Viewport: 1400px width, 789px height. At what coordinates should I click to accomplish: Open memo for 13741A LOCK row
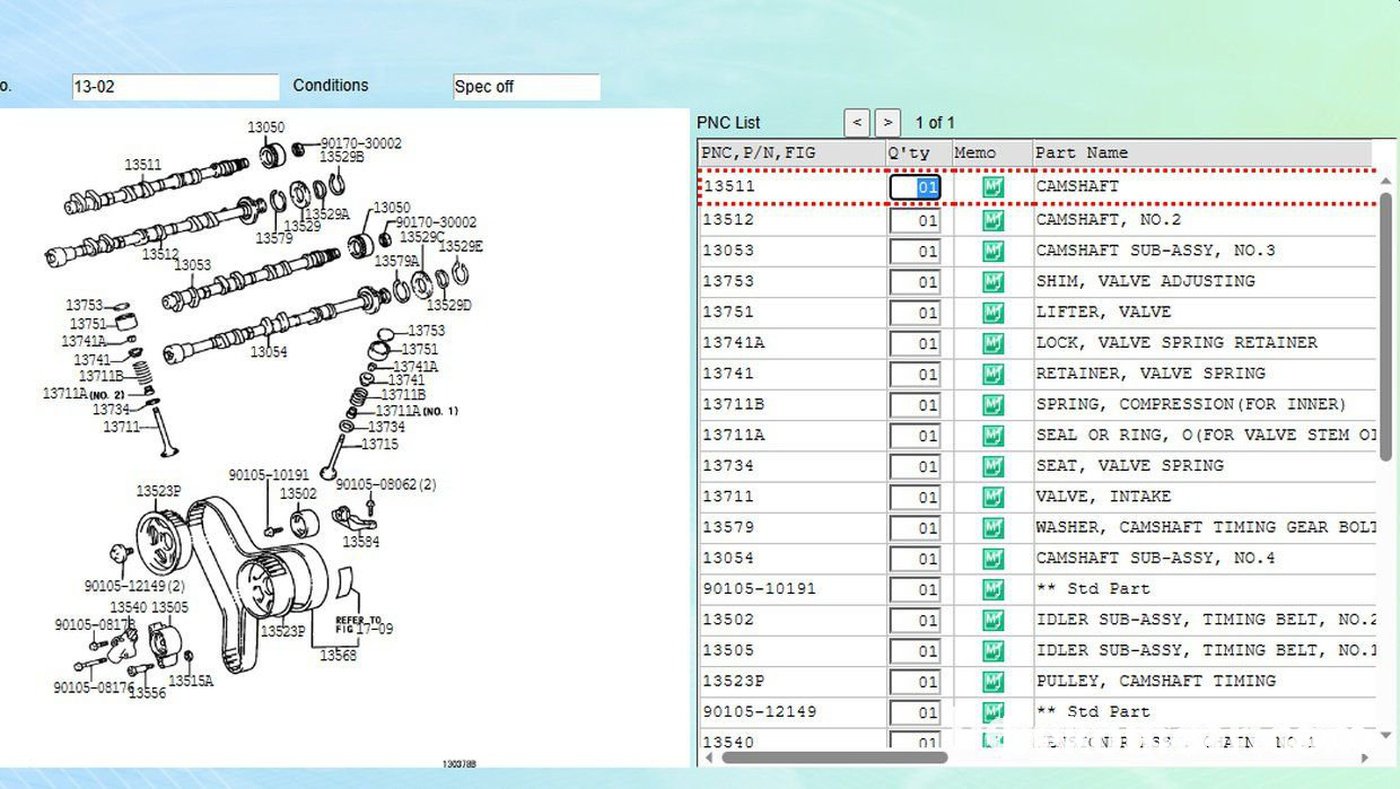tap(992, 344)
